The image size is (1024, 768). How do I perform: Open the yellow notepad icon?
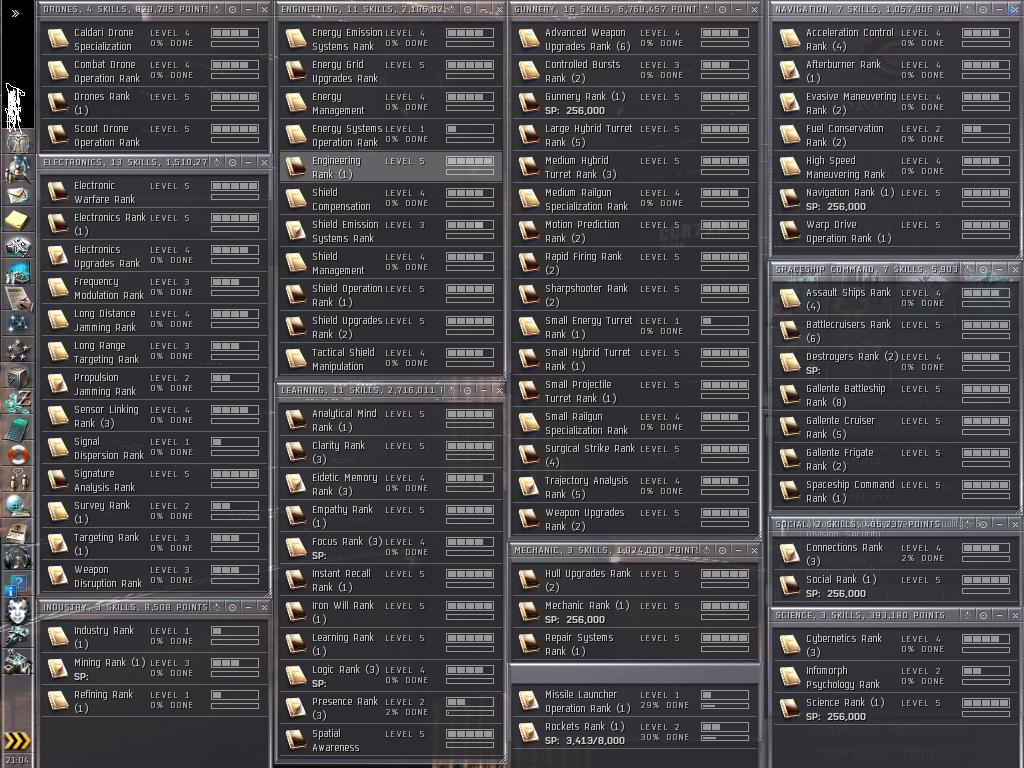point(18,221)
